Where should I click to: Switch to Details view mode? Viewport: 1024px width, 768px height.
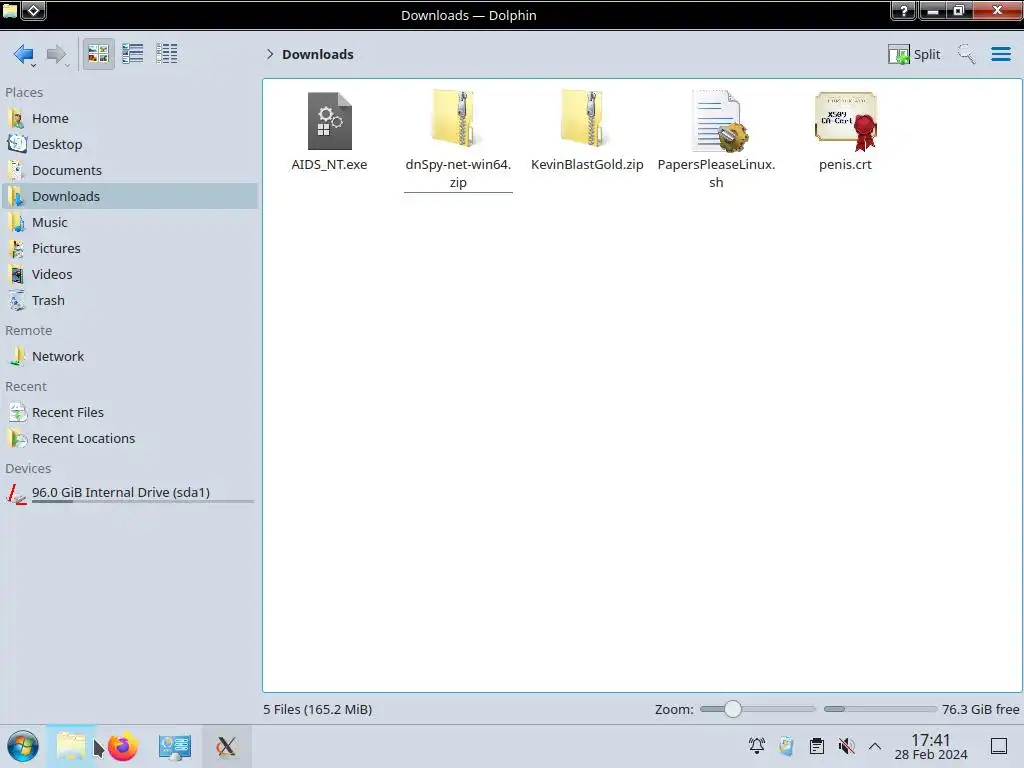pyautogui.click(x=167, y=54)
